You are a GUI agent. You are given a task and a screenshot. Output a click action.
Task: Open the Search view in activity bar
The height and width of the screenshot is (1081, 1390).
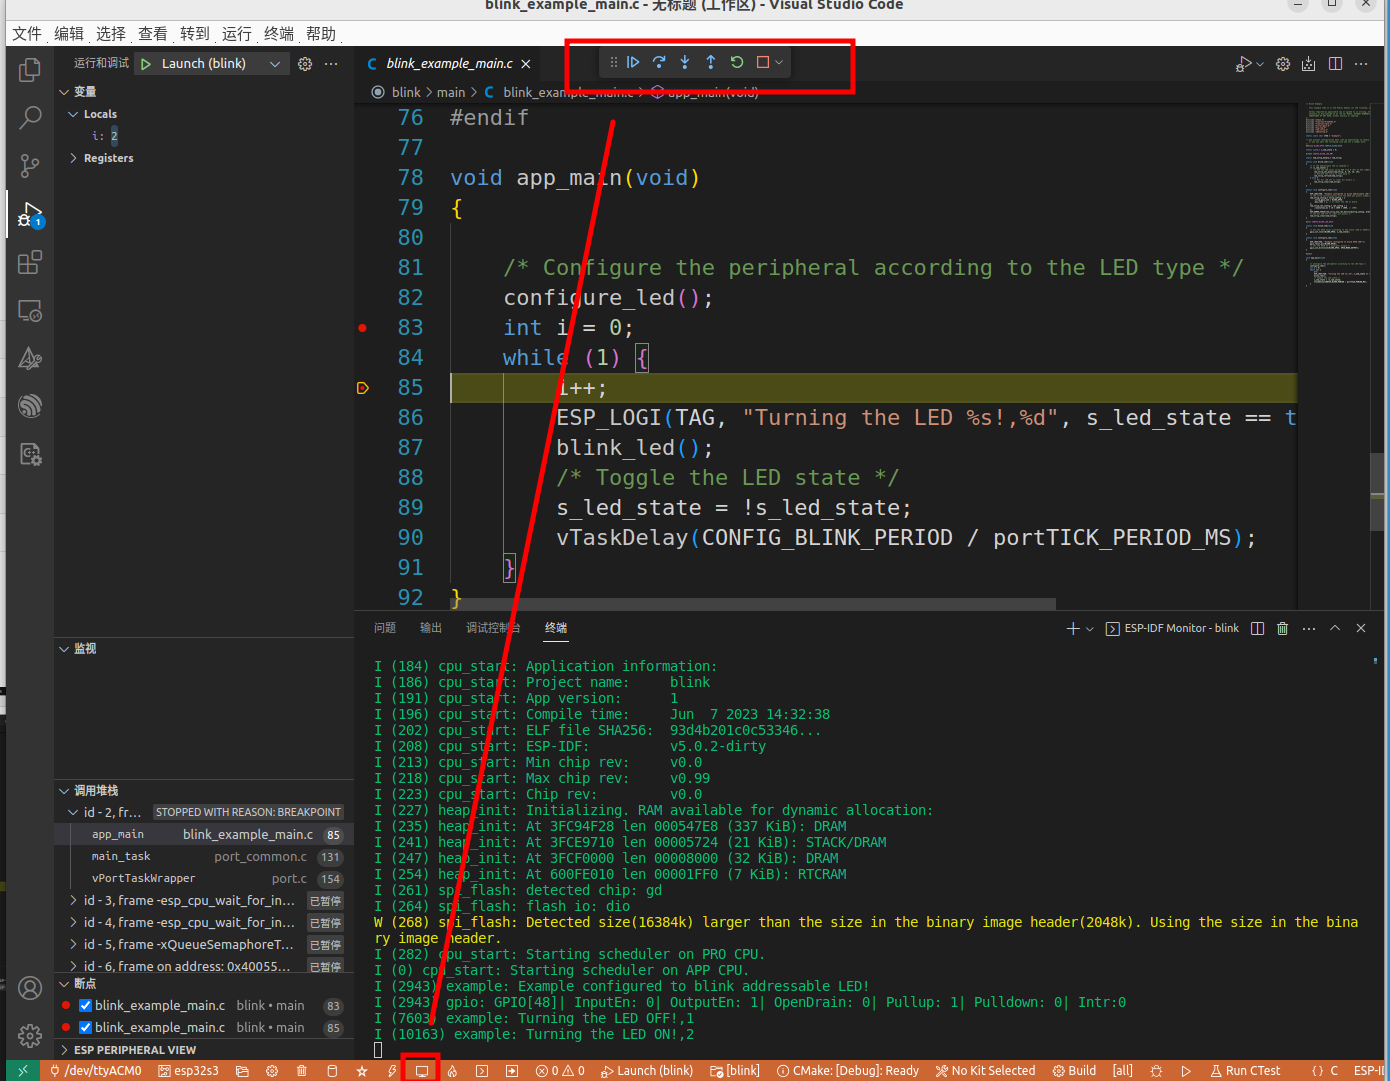click(30, 118)
